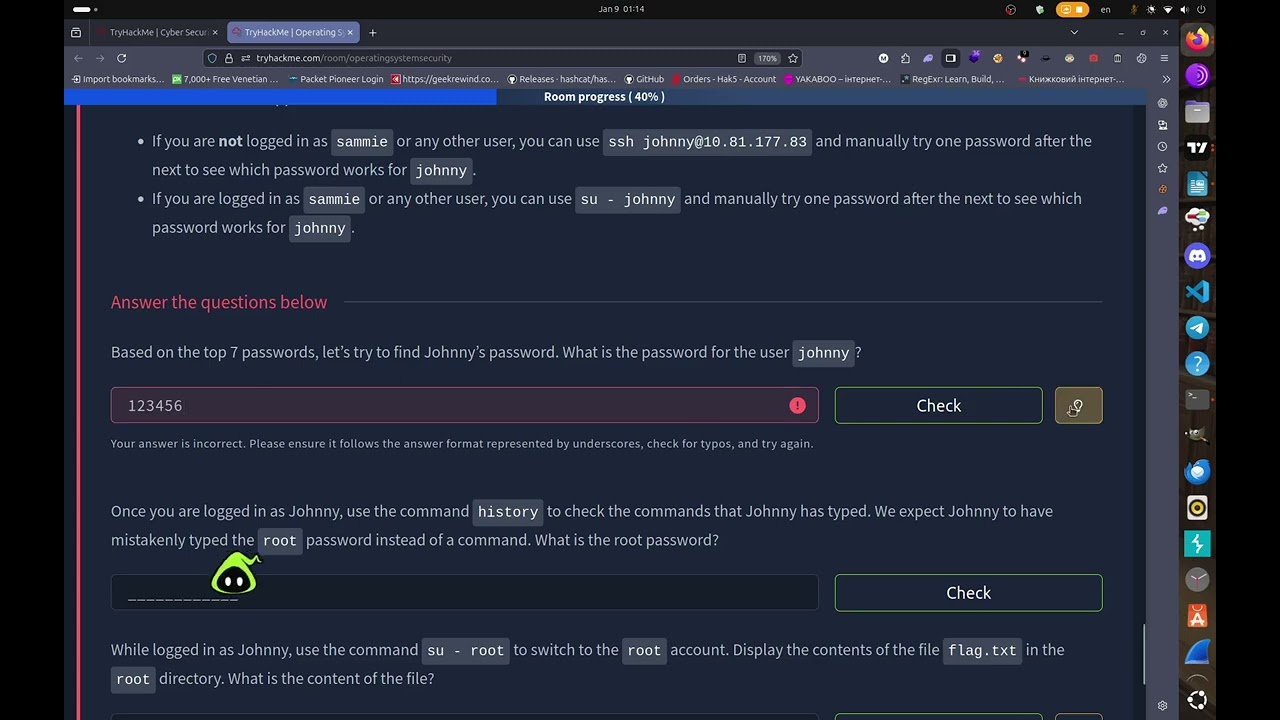The image size is (1280, 720).
Task: Open sidebar settings gear icon
Action: [1162, 705]
